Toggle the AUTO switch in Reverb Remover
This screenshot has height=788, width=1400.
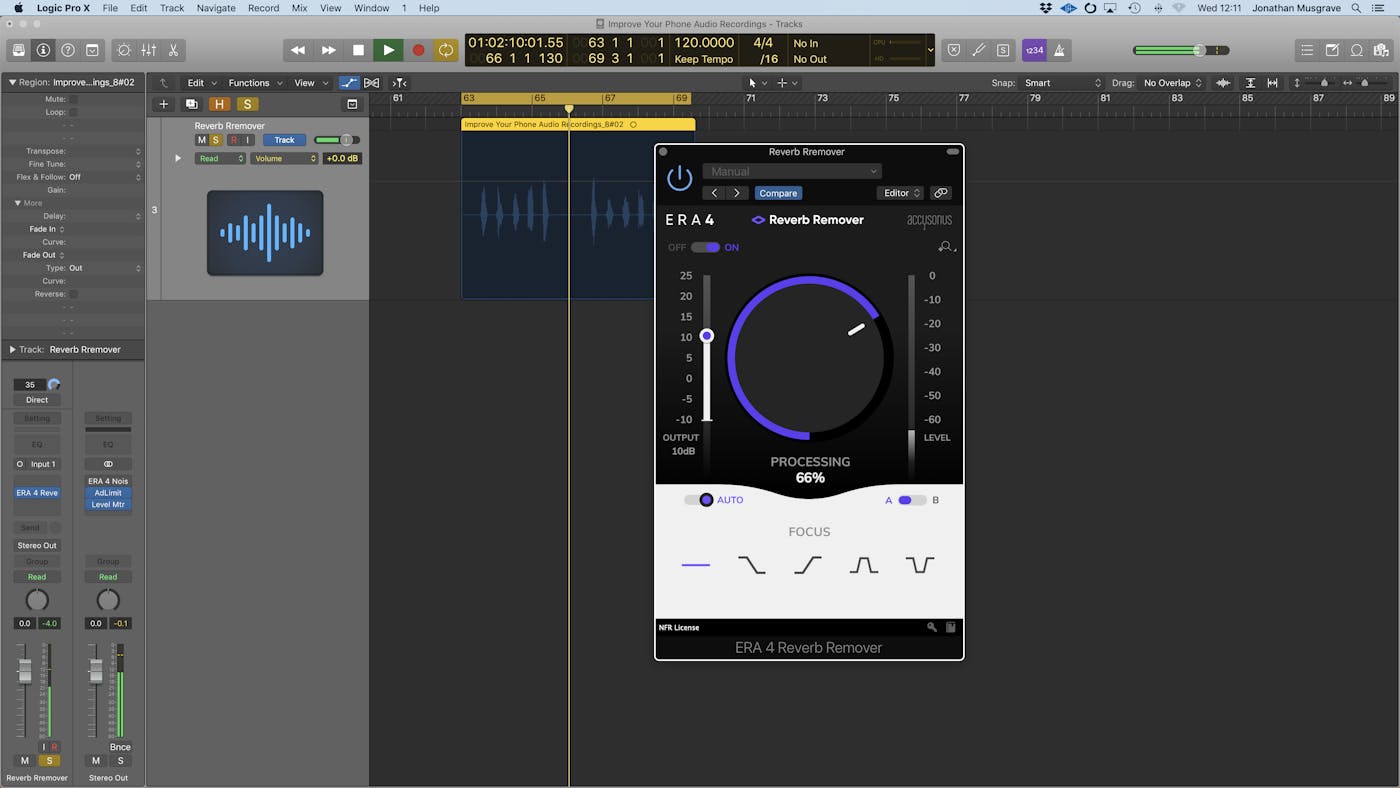coord(699,500)
